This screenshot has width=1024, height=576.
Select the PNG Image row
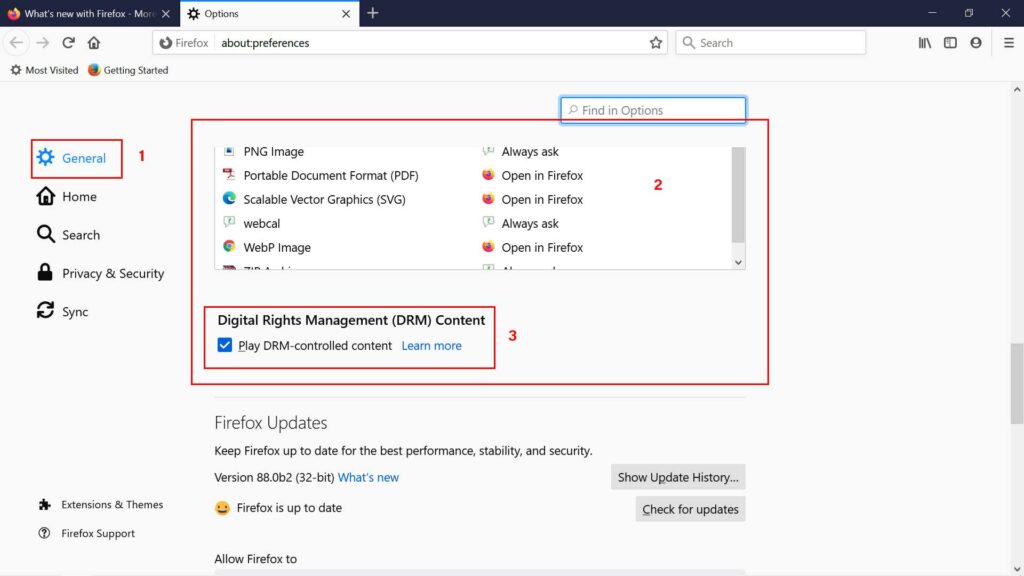(x=473, y=152)
